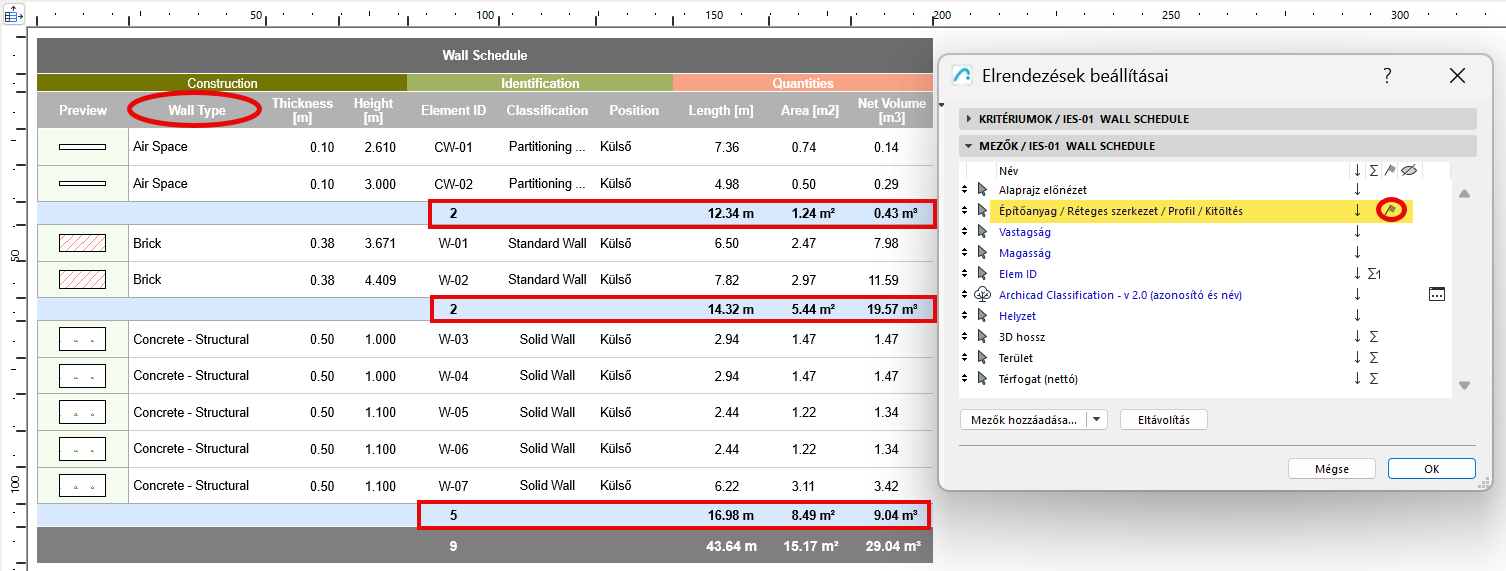Screen dimensions: 1506x571
Task: Open the Archicad Classification options button
Action: coord(1437,295)
